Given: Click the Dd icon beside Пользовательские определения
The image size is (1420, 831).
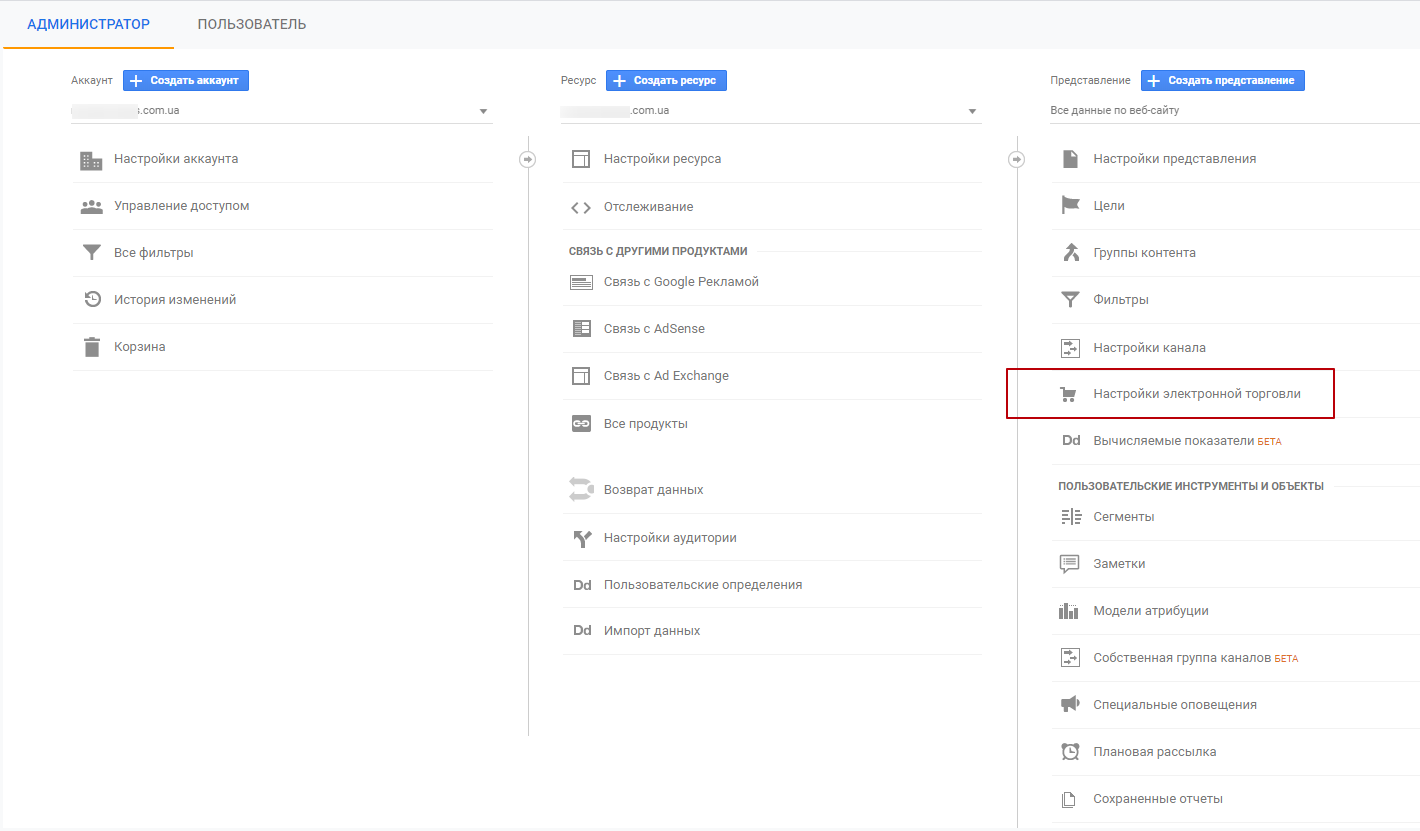Looking at the screenshot, I should click(582, 585).
